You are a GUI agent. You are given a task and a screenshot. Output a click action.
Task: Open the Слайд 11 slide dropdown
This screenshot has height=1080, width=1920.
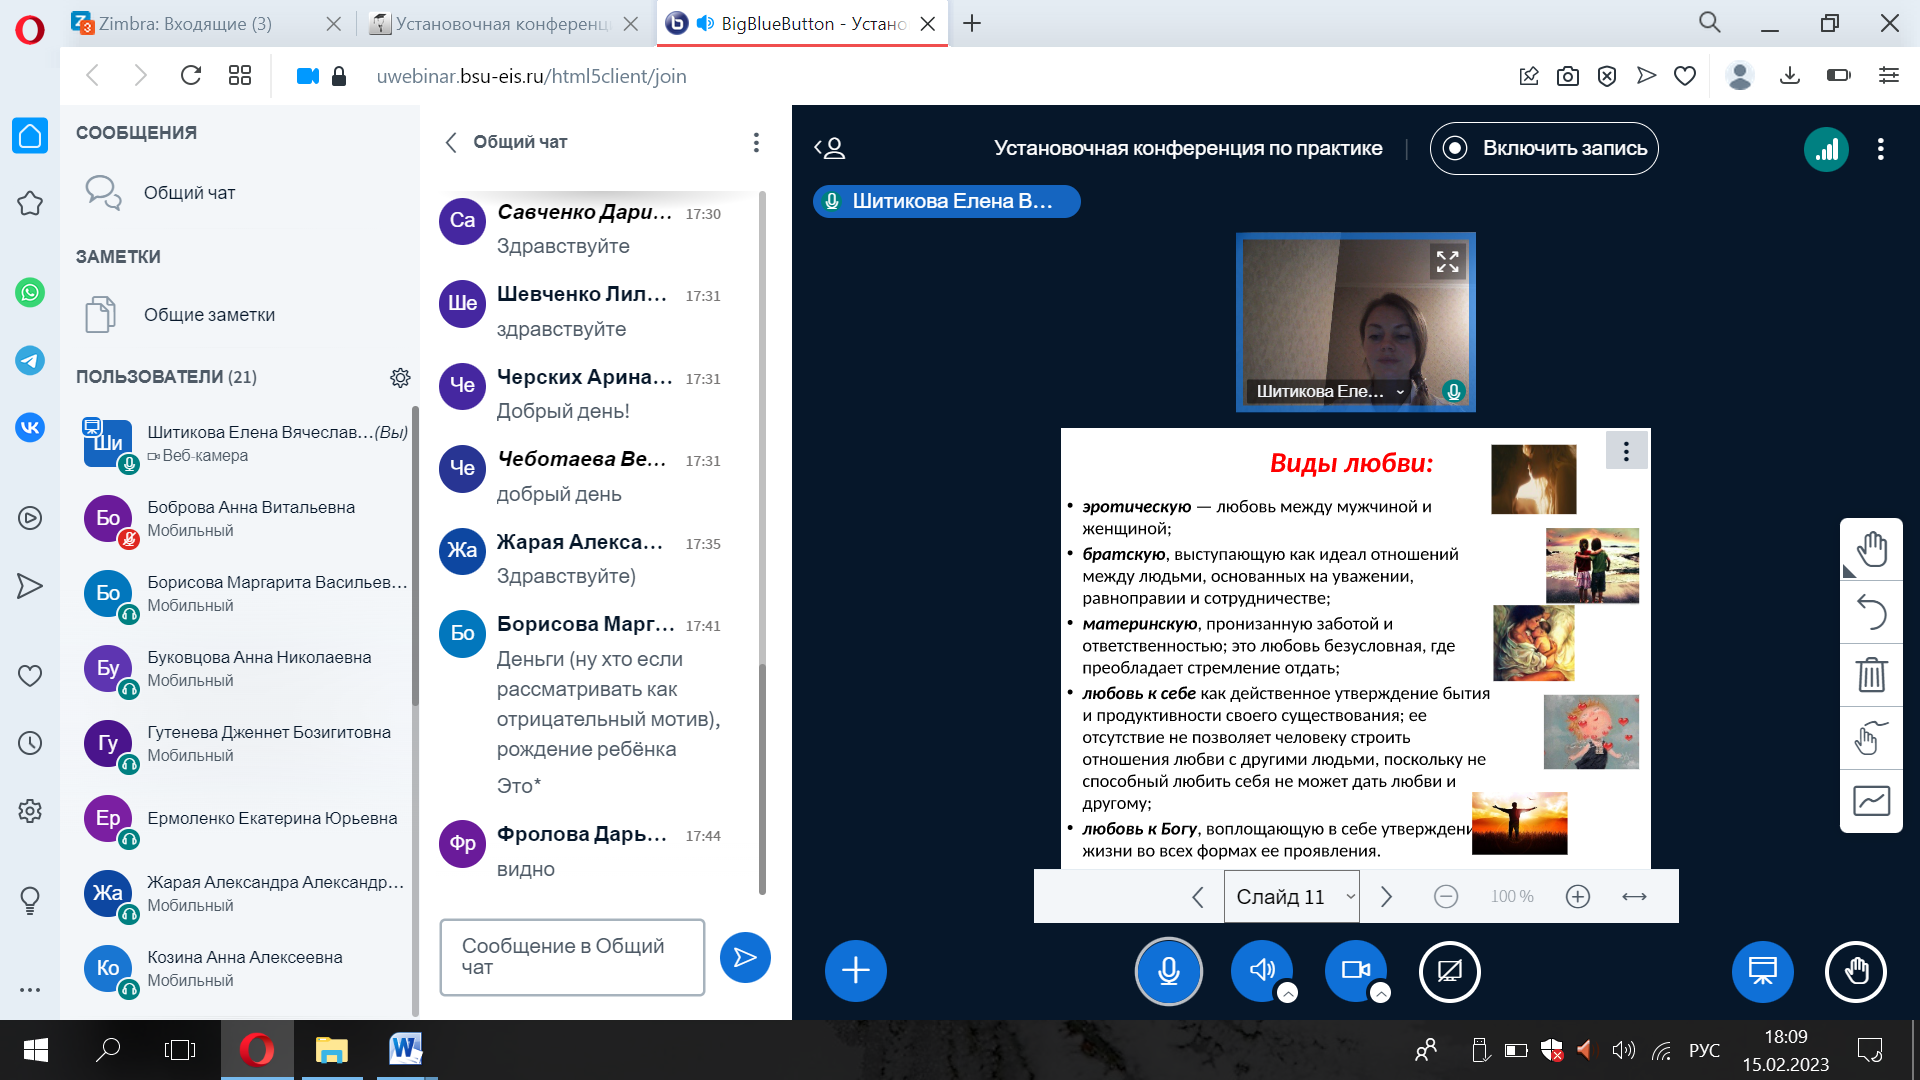click(1291, 897)
